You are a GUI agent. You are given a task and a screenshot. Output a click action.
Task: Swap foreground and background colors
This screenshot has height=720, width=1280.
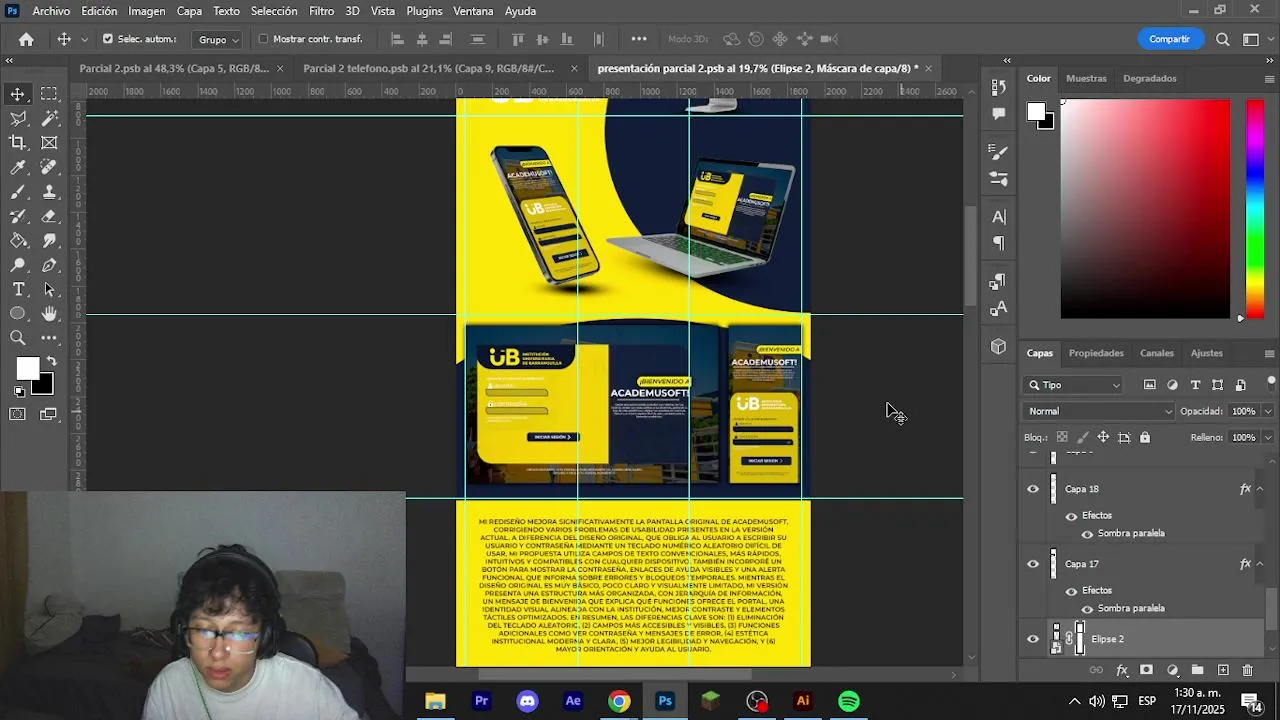[x=52, y=362]
